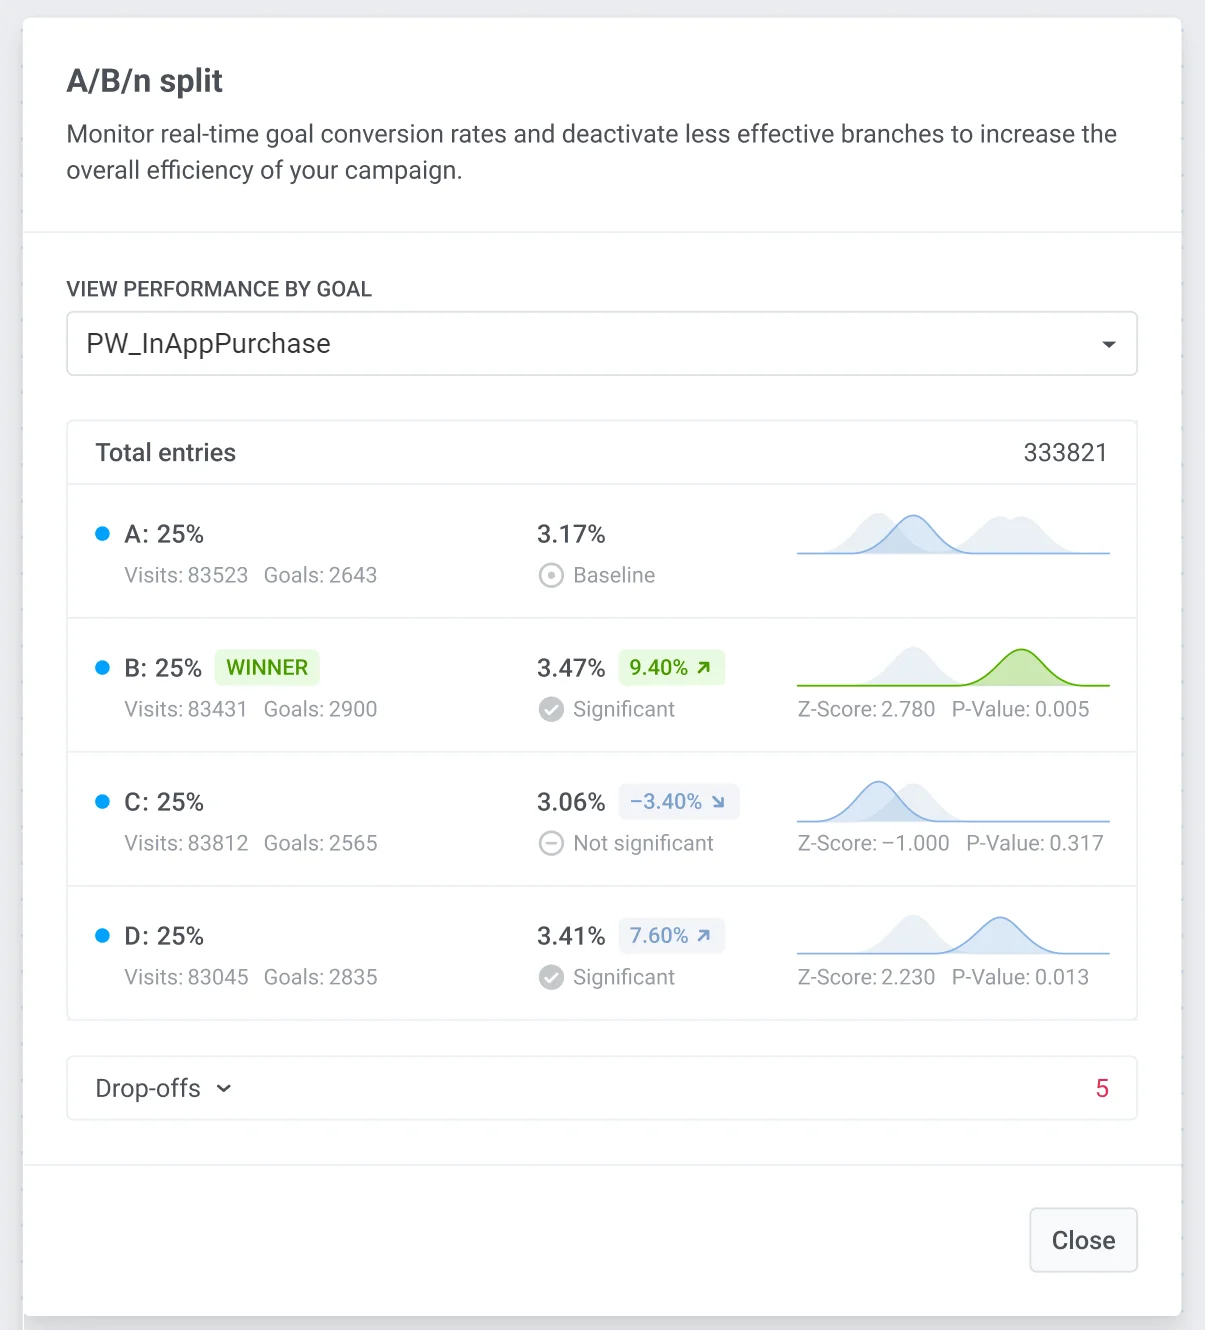Click the Significant checkmark icon for branch B
The width and height of the screenshot is (1205, 1330).
click(x=551, y=710)
